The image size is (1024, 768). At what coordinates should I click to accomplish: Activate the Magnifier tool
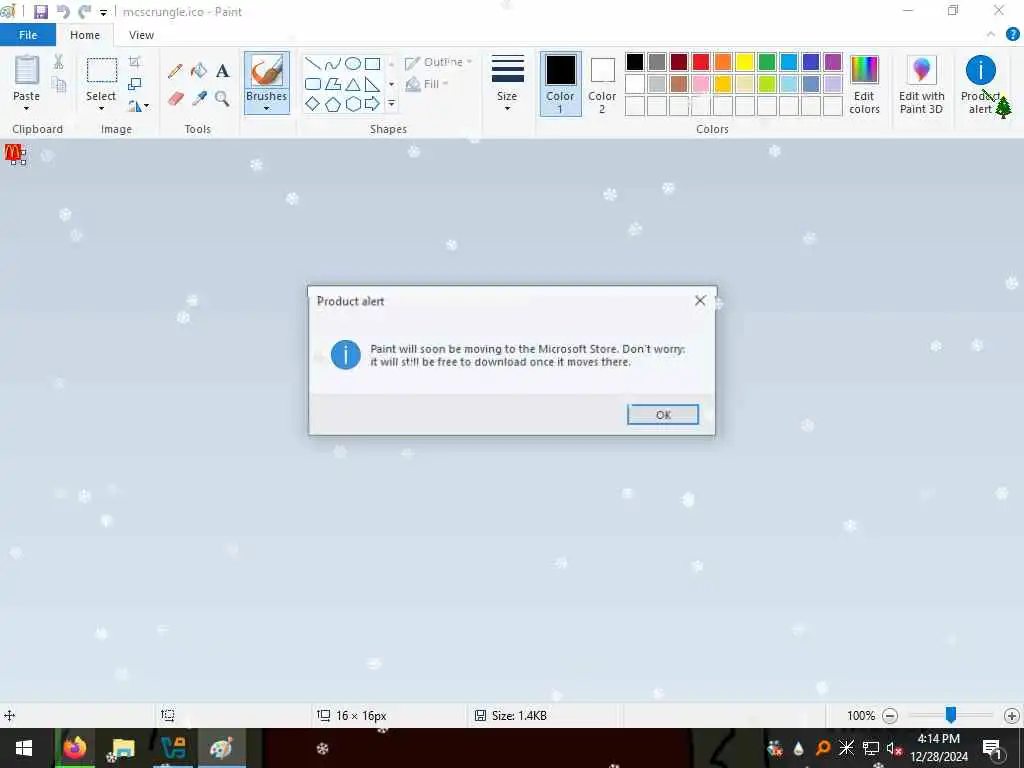[222, 99]
